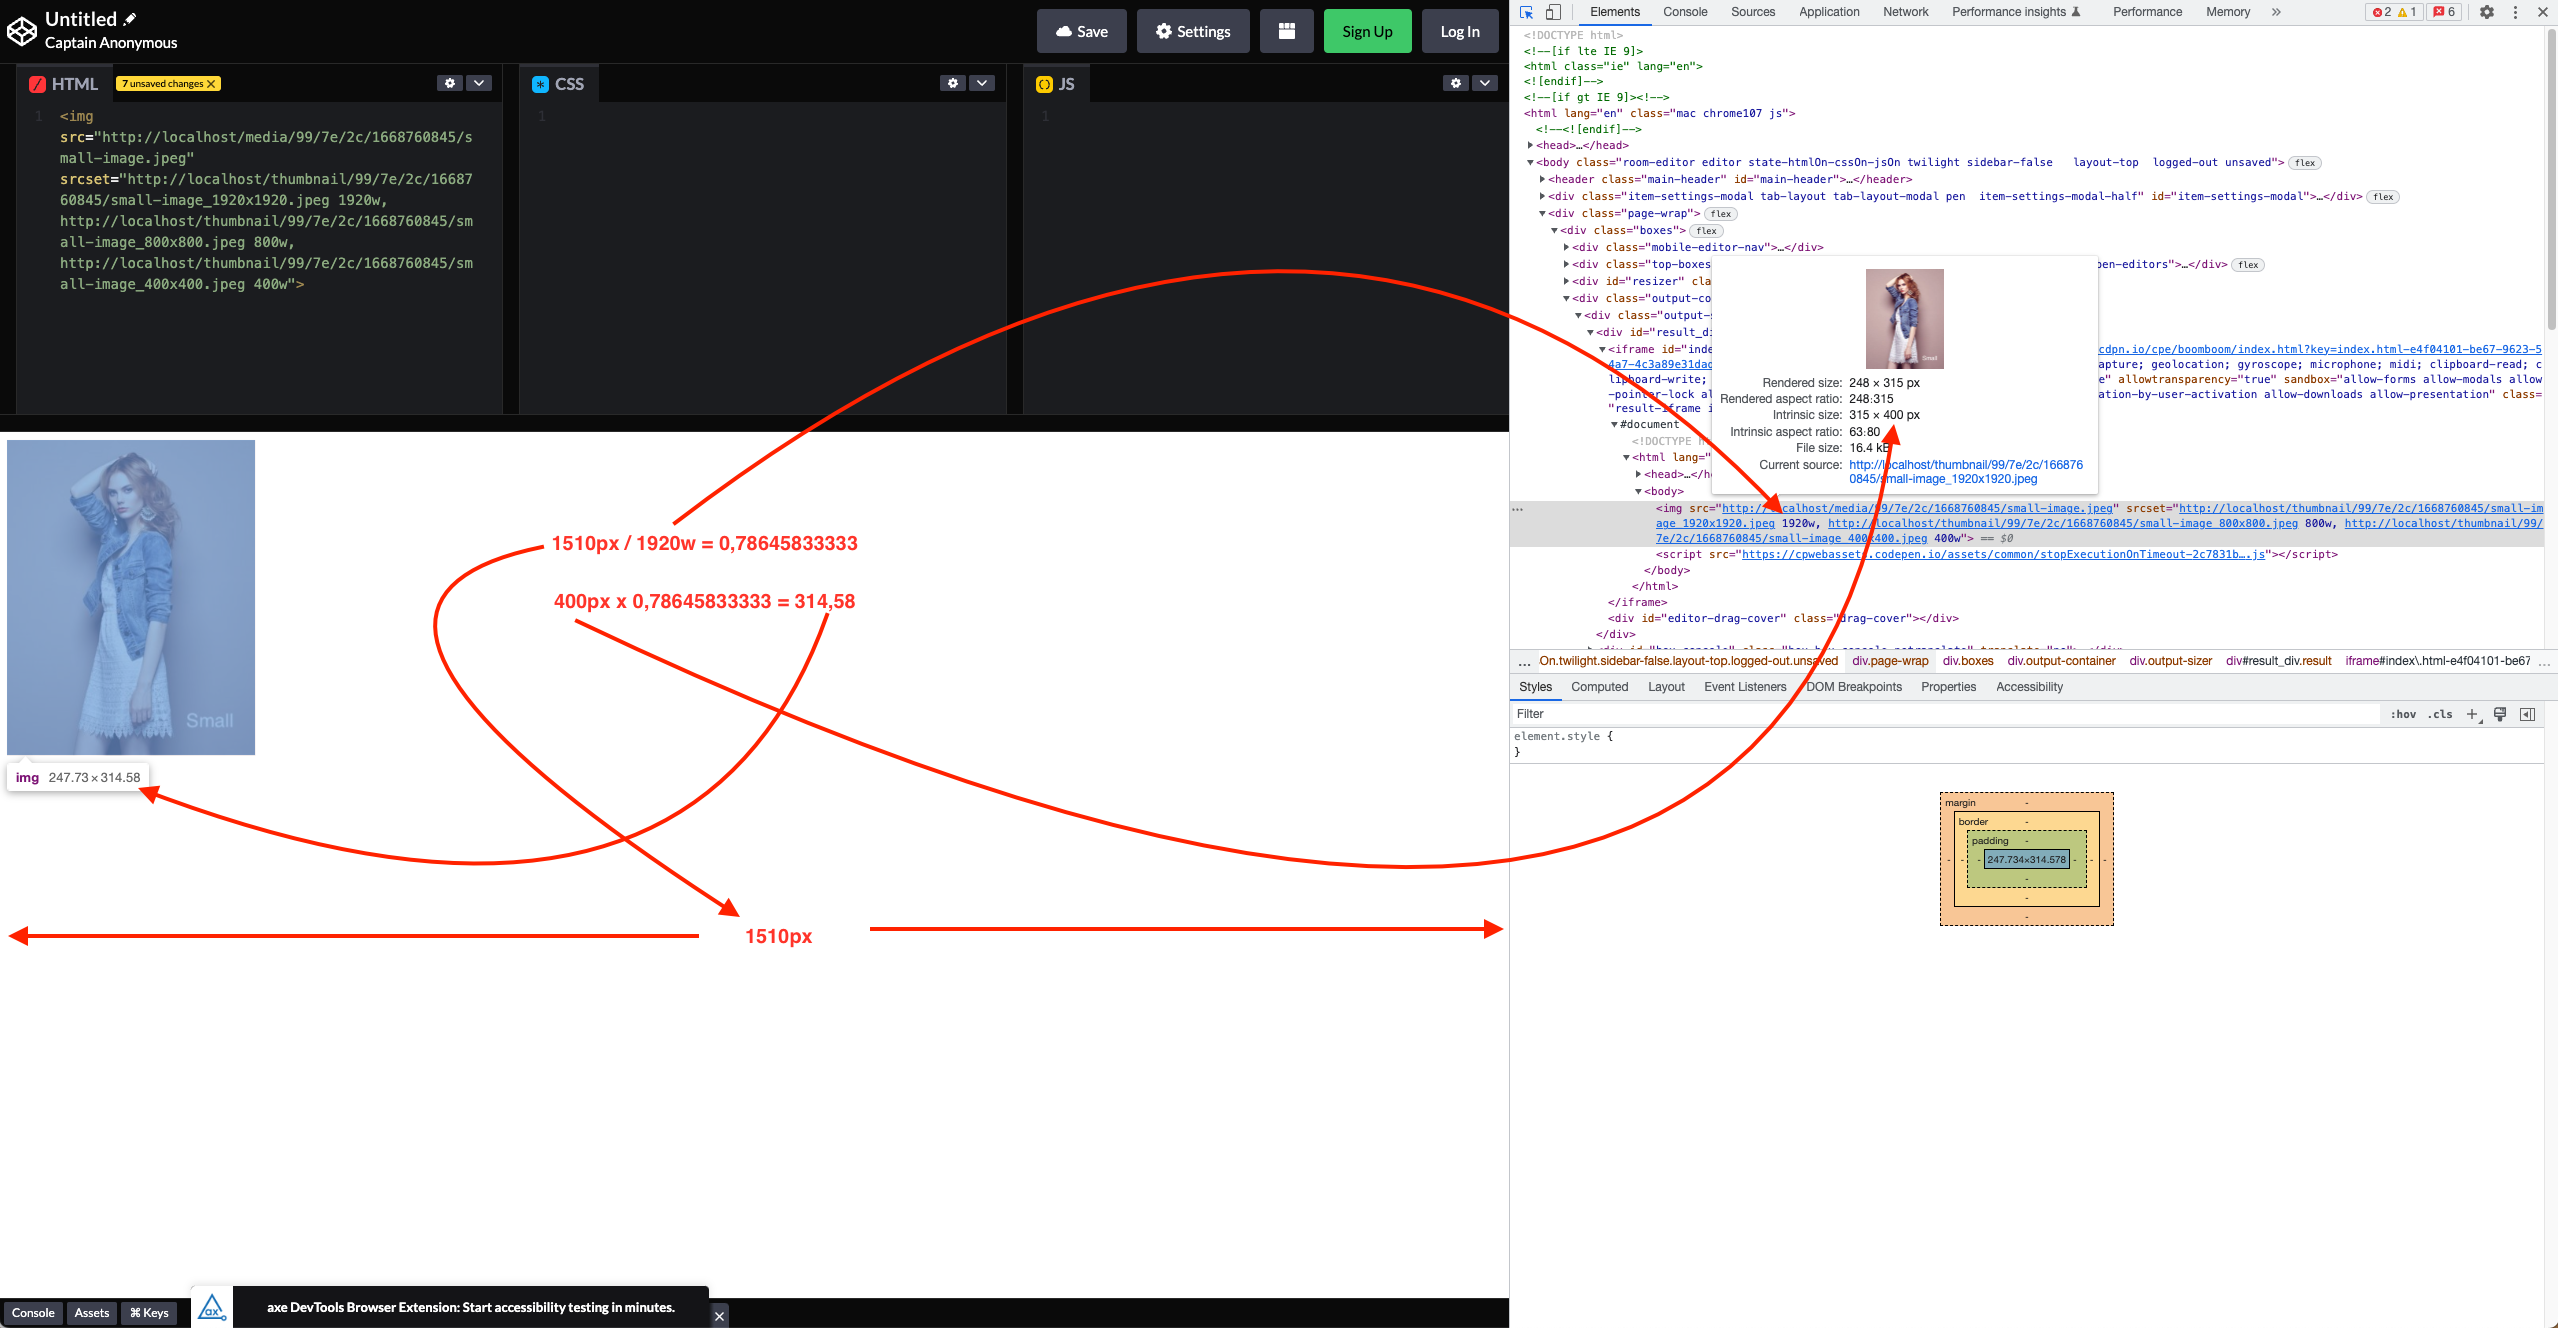This screenshot has height=1328, width=2558.
Task: Expand the header main-header node
Action: [x=1542, y=179]
